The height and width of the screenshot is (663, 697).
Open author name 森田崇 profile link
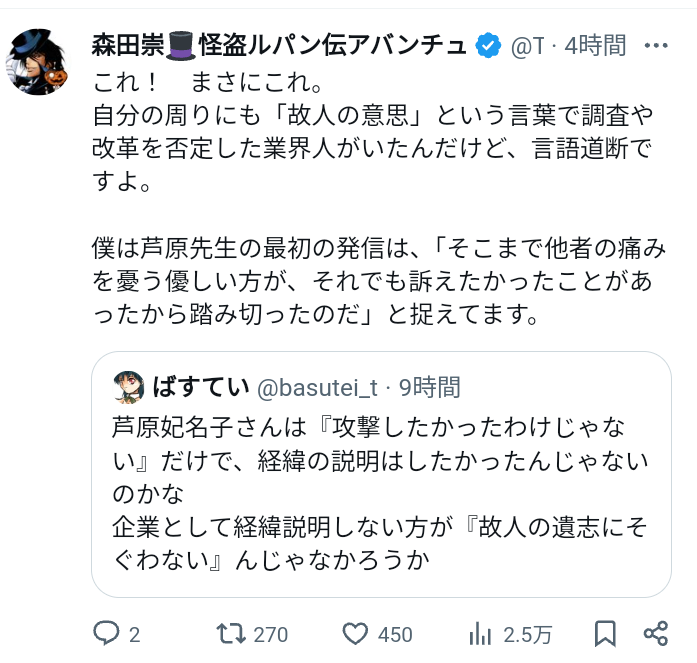point(130,45)
